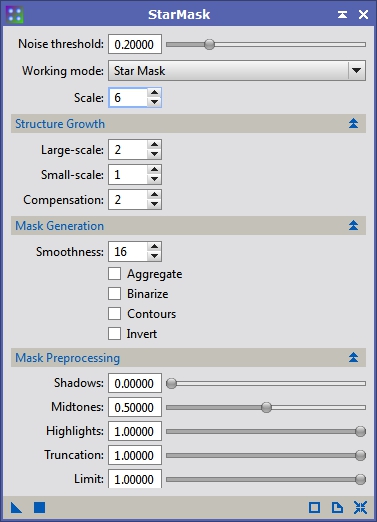Click the Highlights slider handle
The height and width of the screenshot is (522, 377).
[x=360, y=431]
